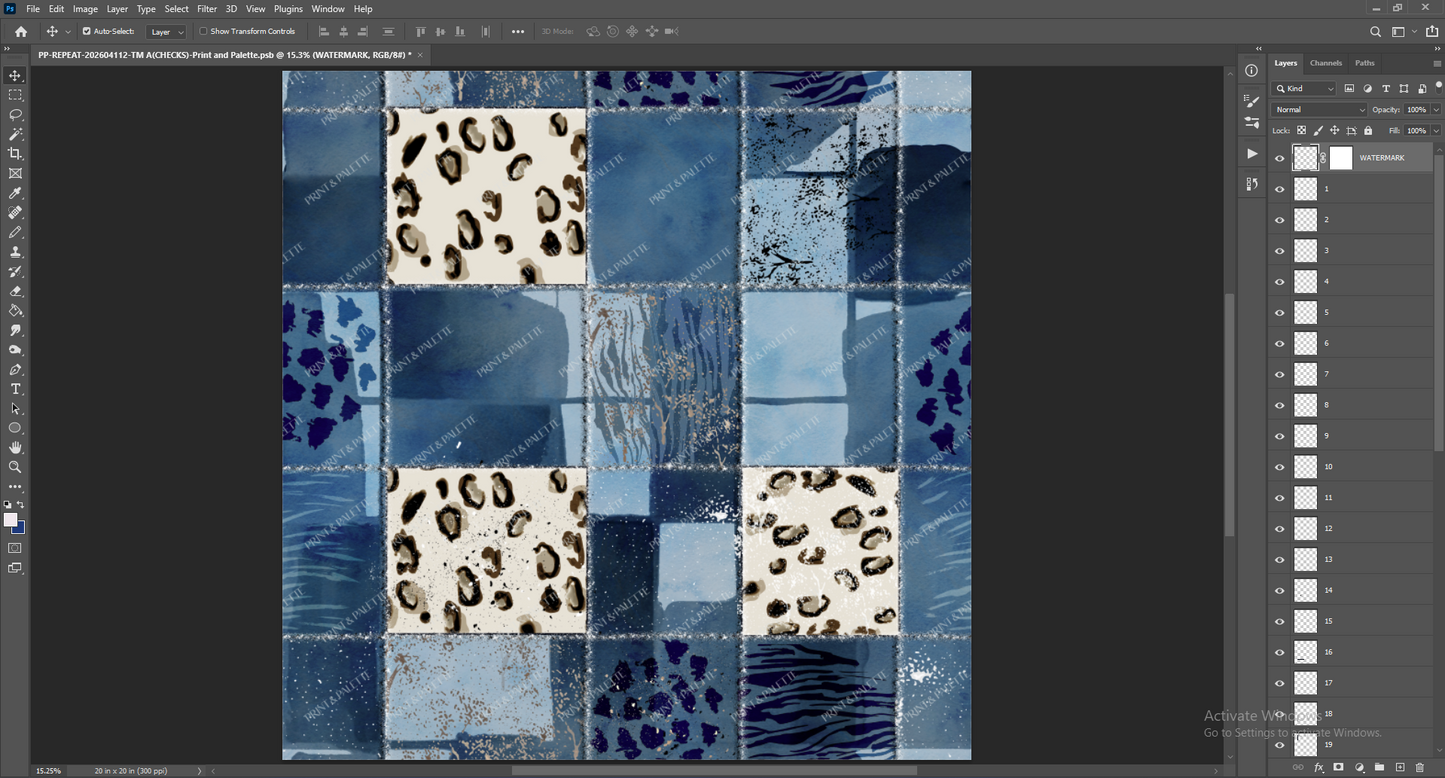Open the collapsed Brush Settings panel icon

coord(1252,101)
